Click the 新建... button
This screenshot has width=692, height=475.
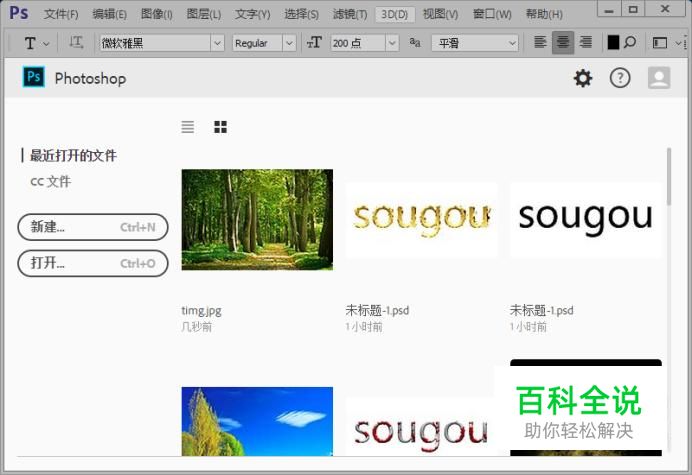point(93,227)
